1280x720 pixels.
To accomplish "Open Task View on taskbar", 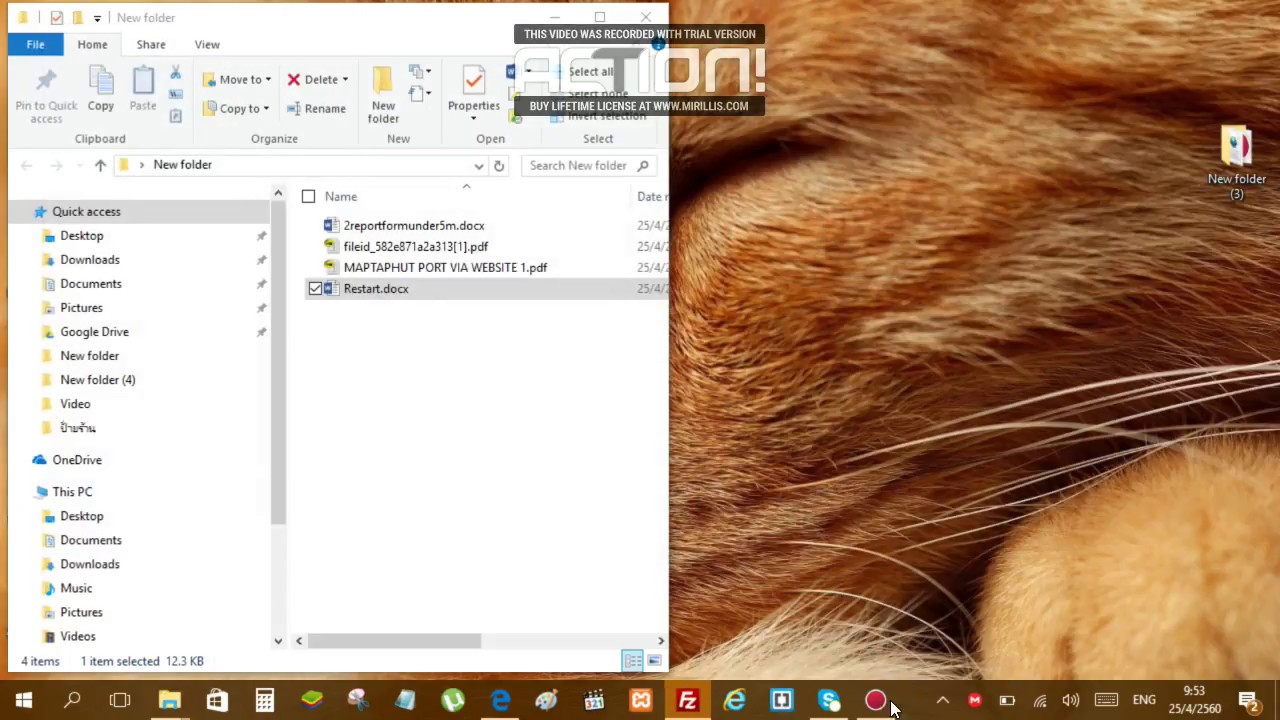I will 120,700.
